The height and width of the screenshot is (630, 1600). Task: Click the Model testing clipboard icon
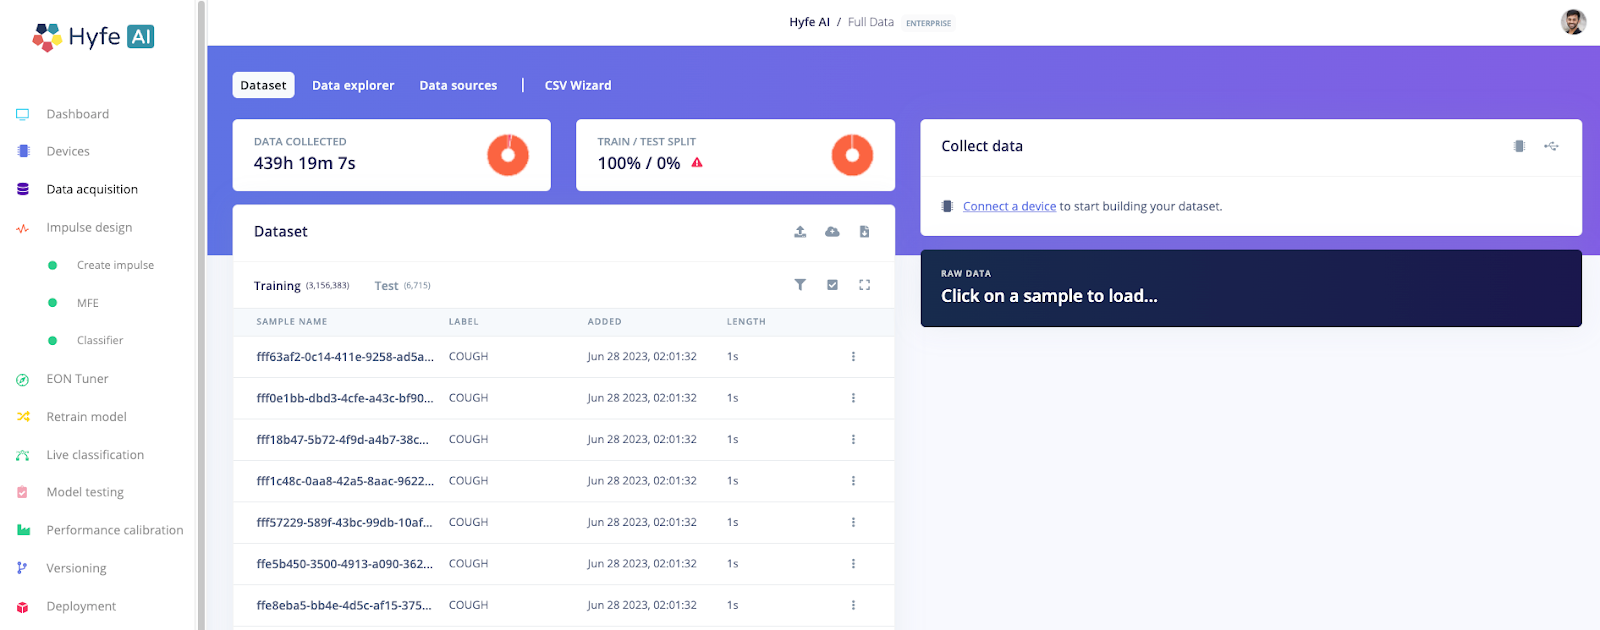(23, 492)
